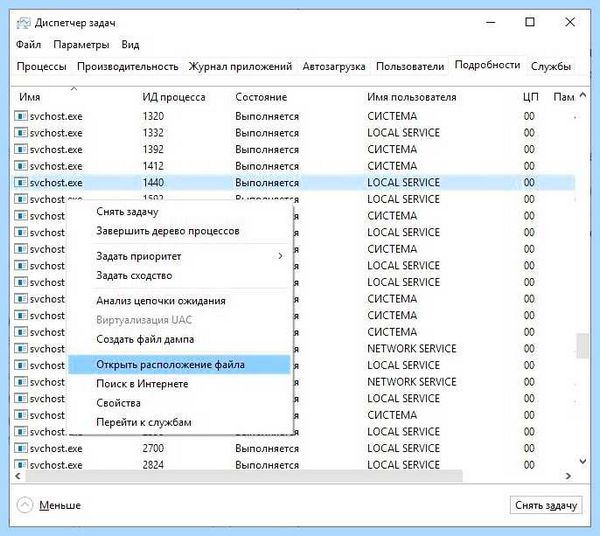Image resolution: width=600 pixels, height=536 pixels.
Task: Click the Меньше link
Action: pos(60,505)
